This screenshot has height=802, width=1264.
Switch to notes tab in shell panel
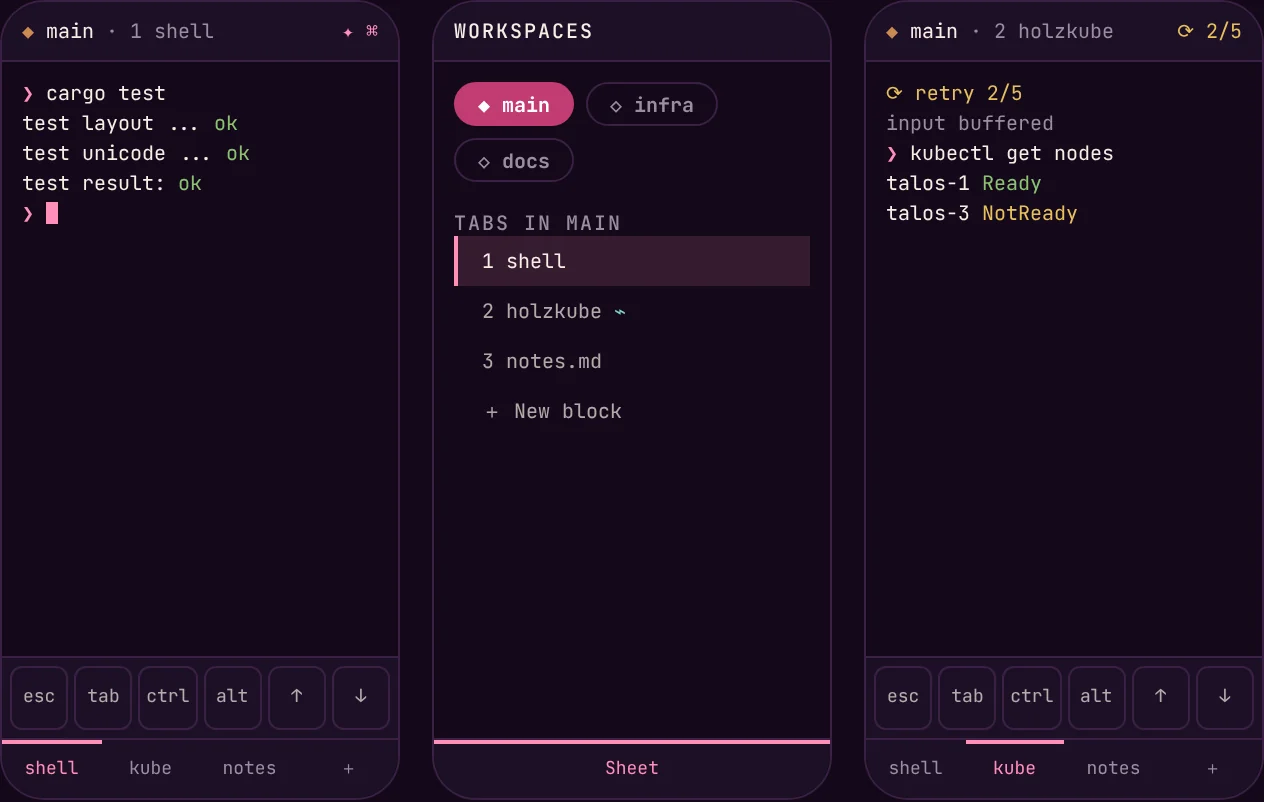coord(249,768)
